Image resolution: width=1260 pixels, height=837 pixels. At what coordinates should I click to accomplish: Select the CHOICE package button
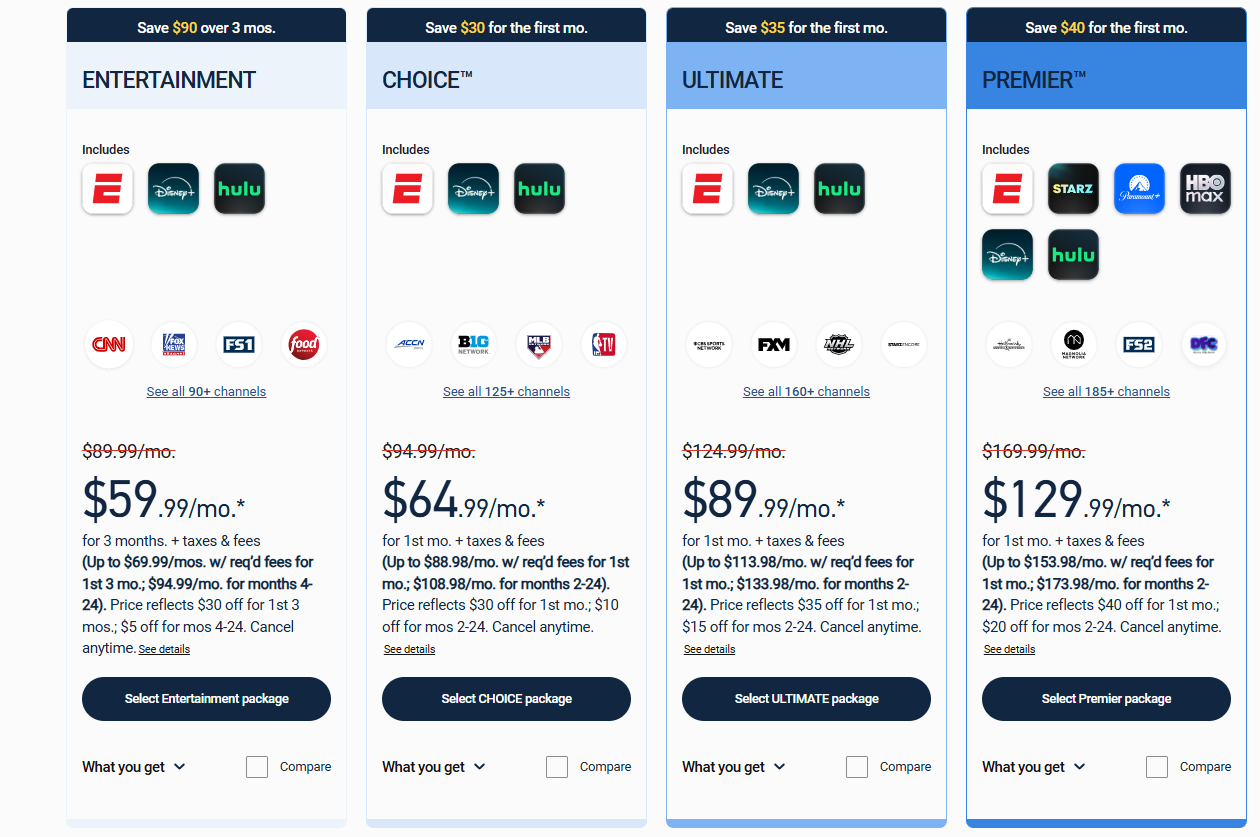pyautogui.click(x=506, y=699)
